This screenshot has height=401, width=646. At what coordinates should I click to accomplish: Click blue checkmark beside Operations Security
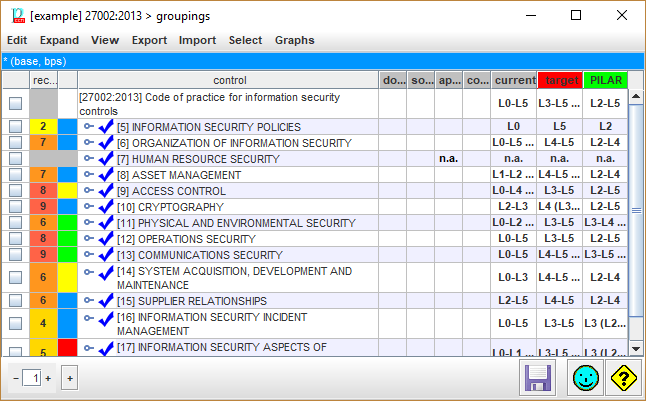(107, 239)
